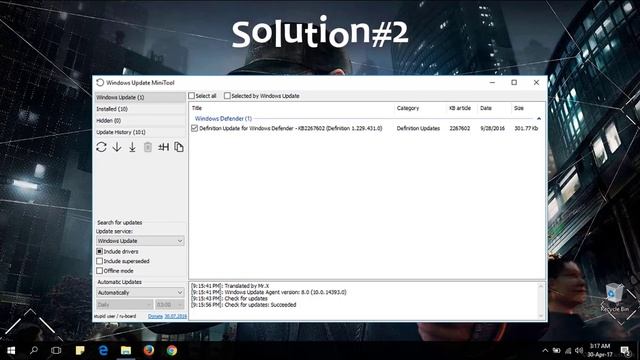640x360 pixels.
Task: Click the Install updates arrow icon with underline
Action: point(132,147)
